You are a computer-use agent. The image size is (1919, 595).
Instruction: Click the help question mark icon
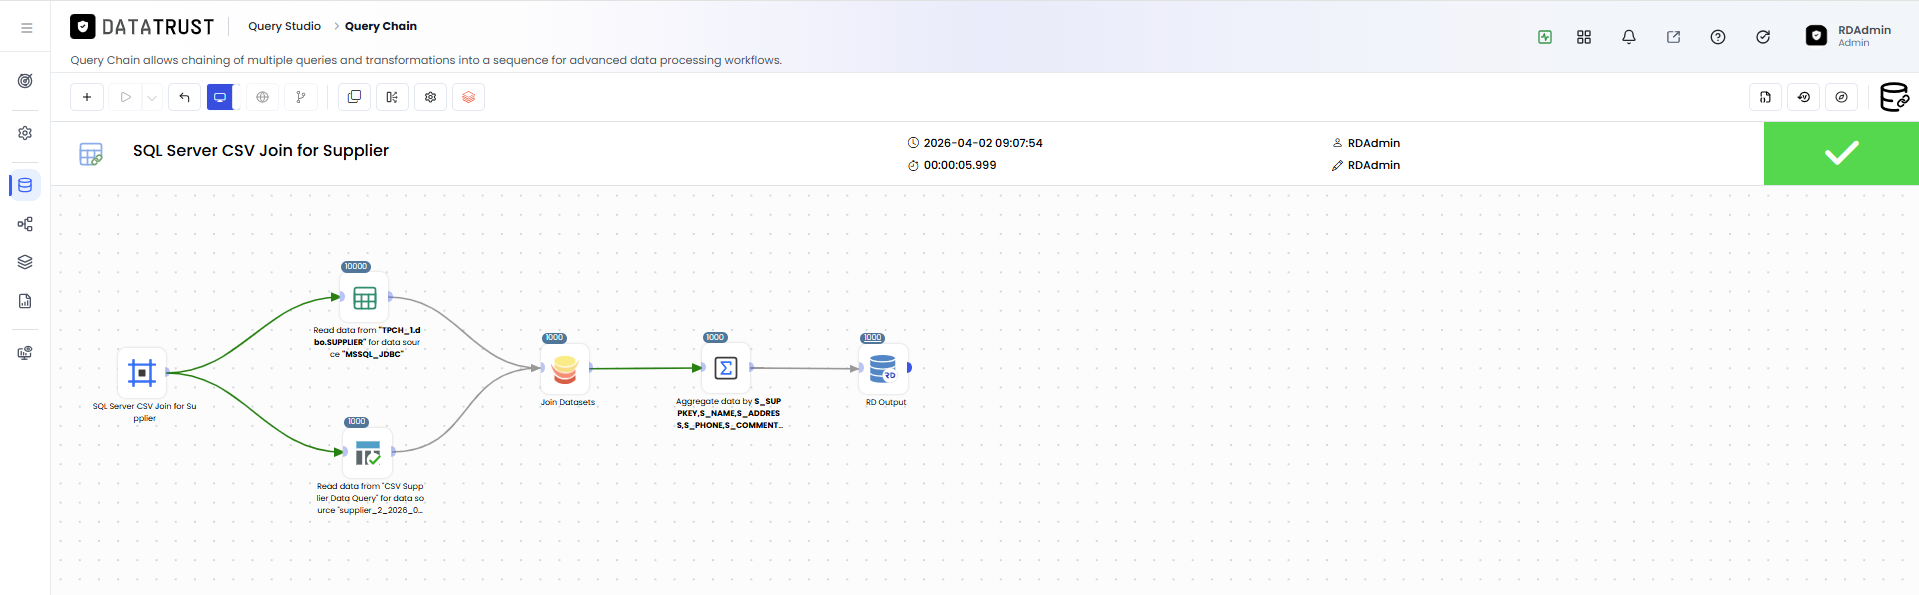[1718, 37]
